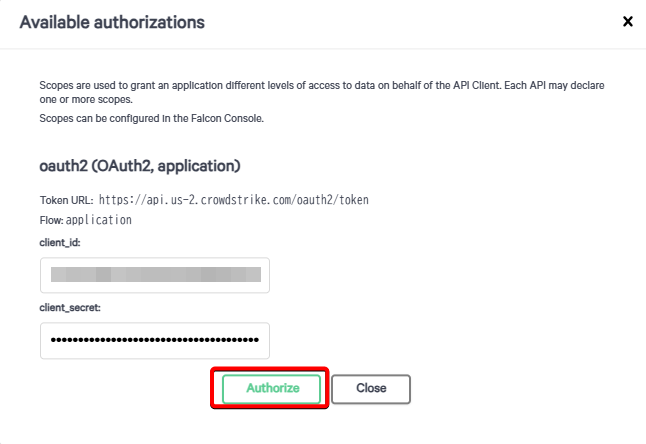Click the word 'Scopes' starting the description
Screen dimensions: 646x444
pyautogui.click(x=56, y=86)
